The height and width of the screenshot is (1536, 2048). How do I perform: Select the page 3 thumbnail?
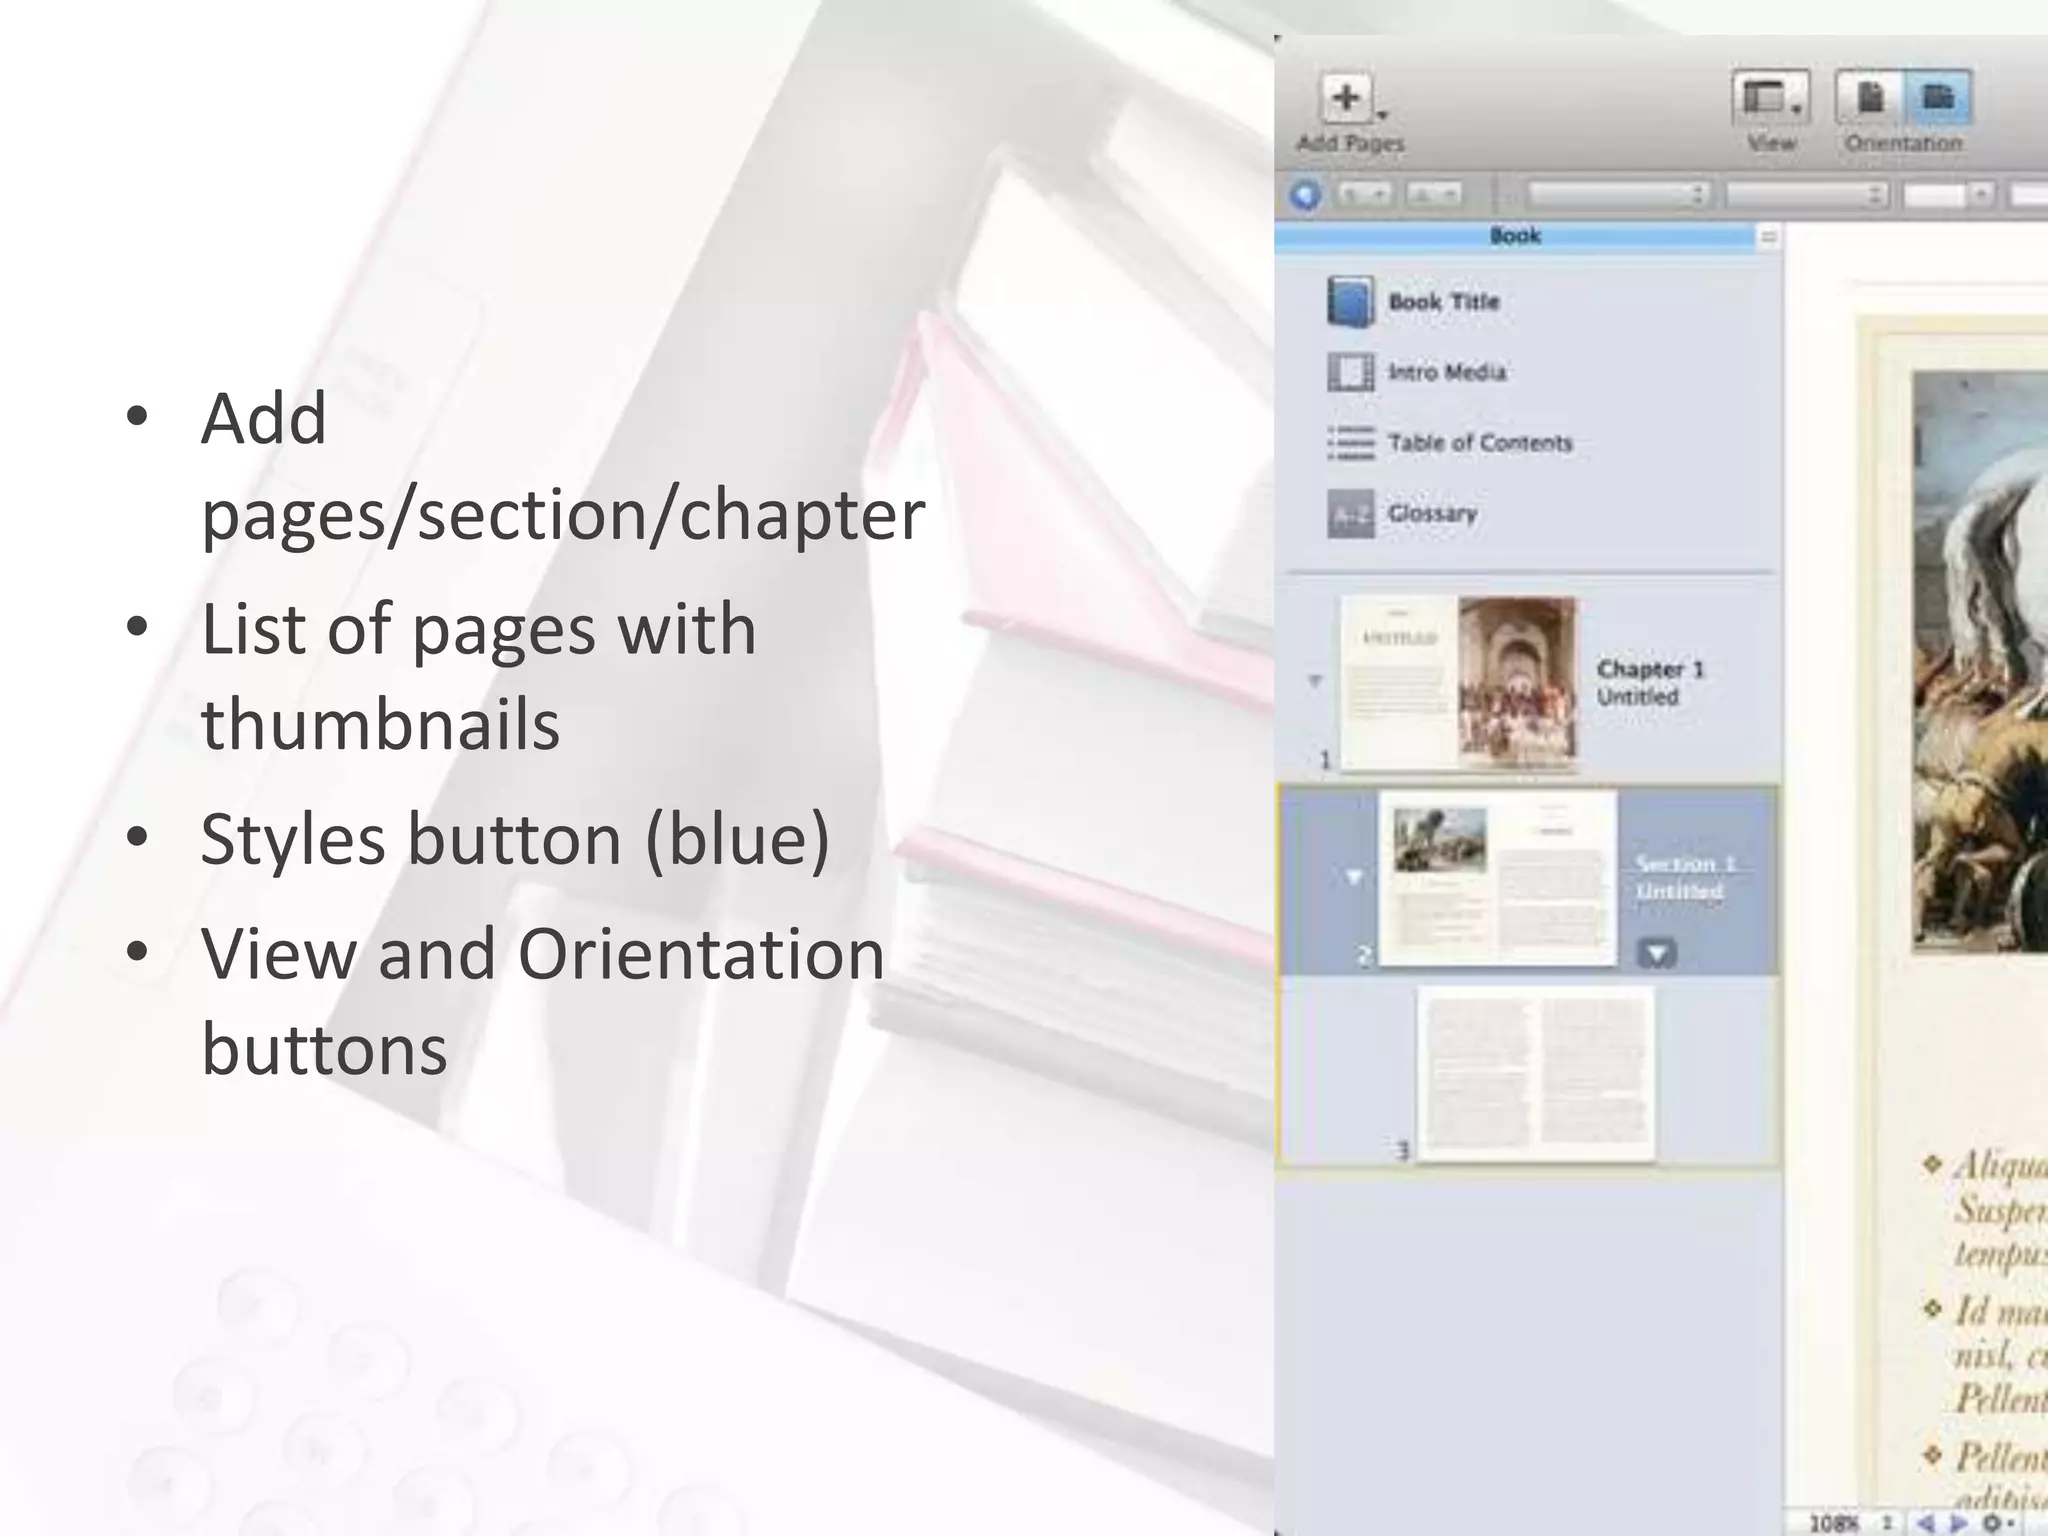(1536, 1074)
